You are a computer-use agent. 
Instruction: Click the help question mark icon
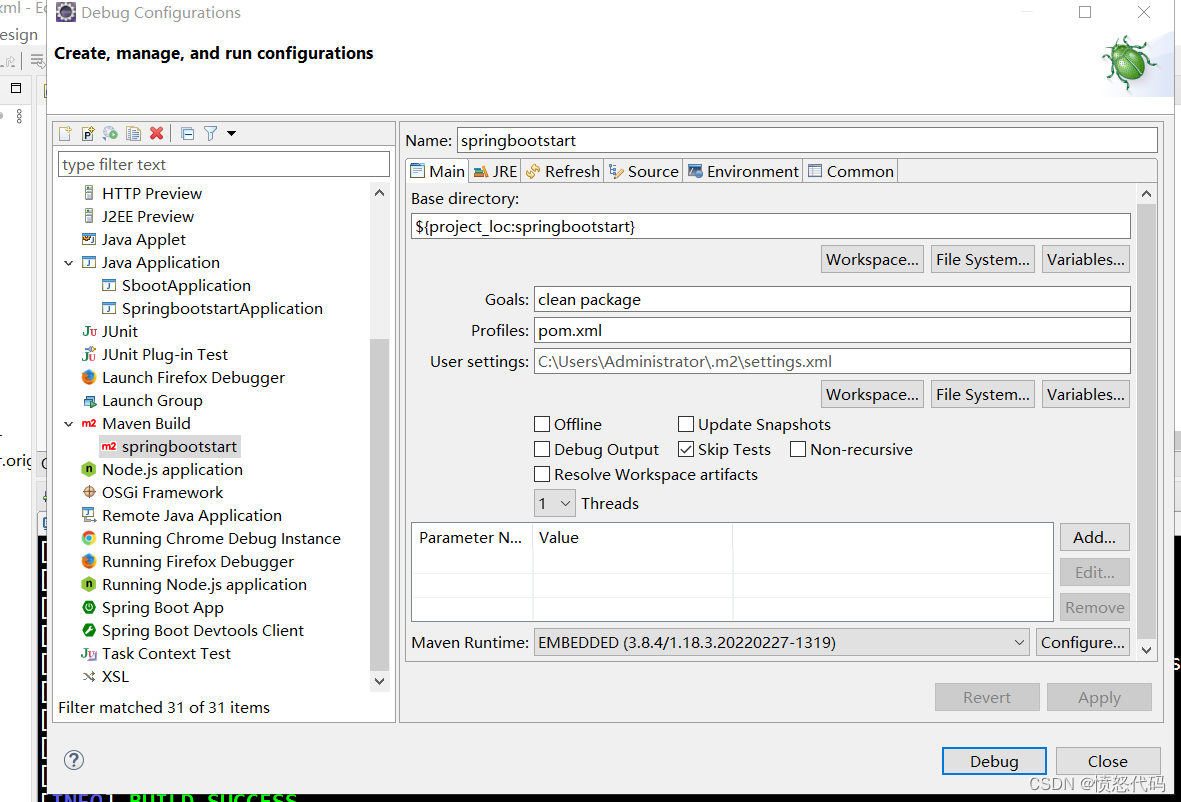(x=74, y=760)
